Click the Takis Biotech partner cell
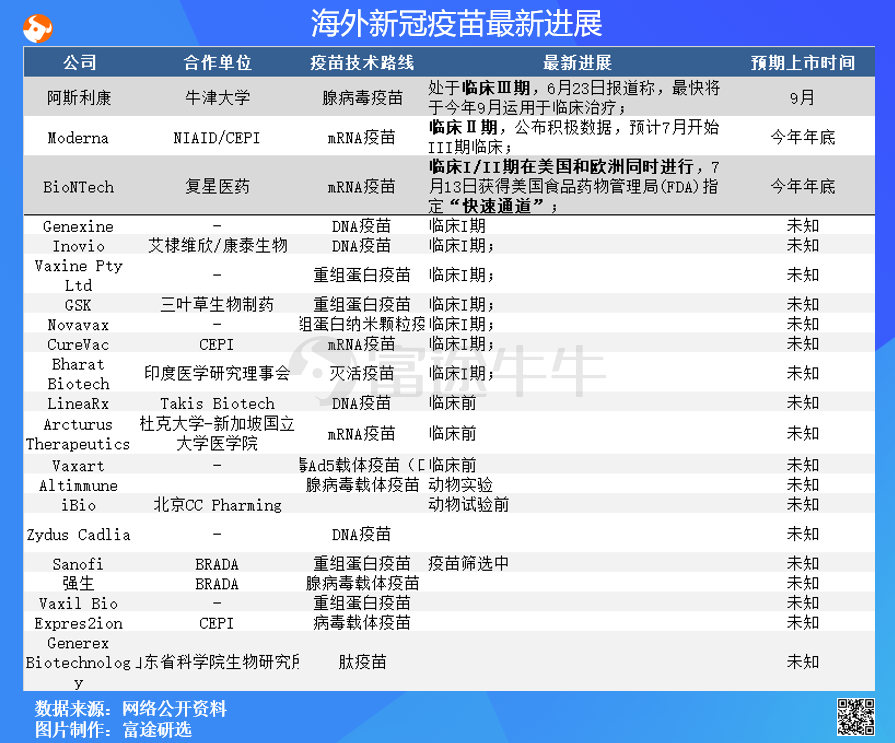Viewport: 895px width, 743px height. (x=217, y=403)
